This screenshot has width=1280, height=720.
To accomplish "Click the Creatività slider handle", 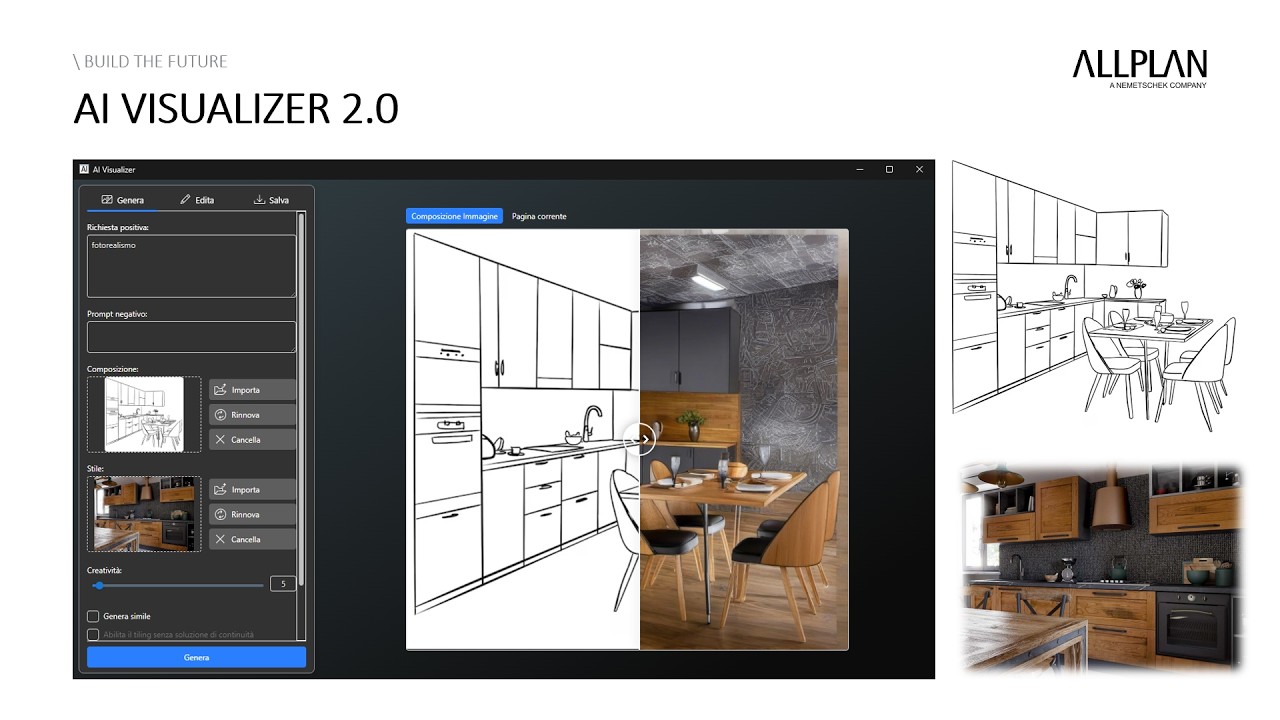I will [98, 585].
